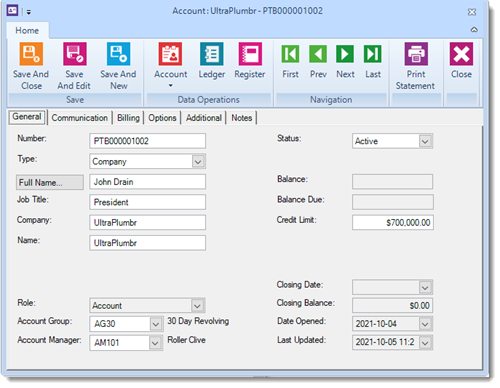The width and height of the screenshot is (500, 388).
Task: Select the Home ribbon tab
Action: (27, 30)
